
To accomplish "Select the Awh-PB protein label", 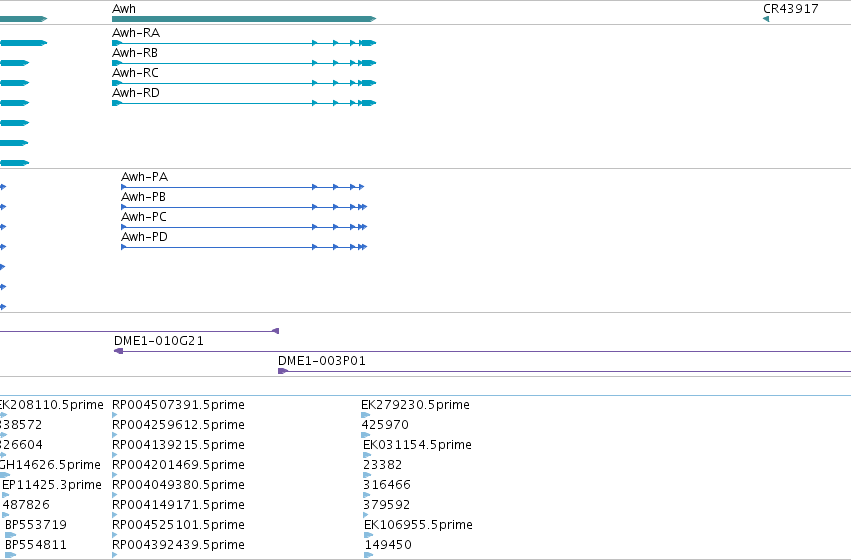I will click(x=143, y=197).
